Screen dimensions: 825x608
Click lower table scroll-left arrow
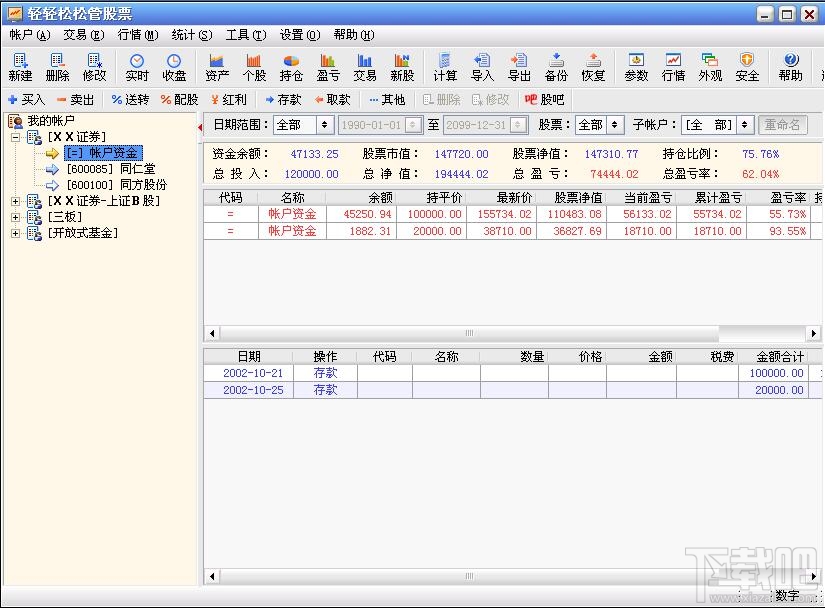(212, 576)
